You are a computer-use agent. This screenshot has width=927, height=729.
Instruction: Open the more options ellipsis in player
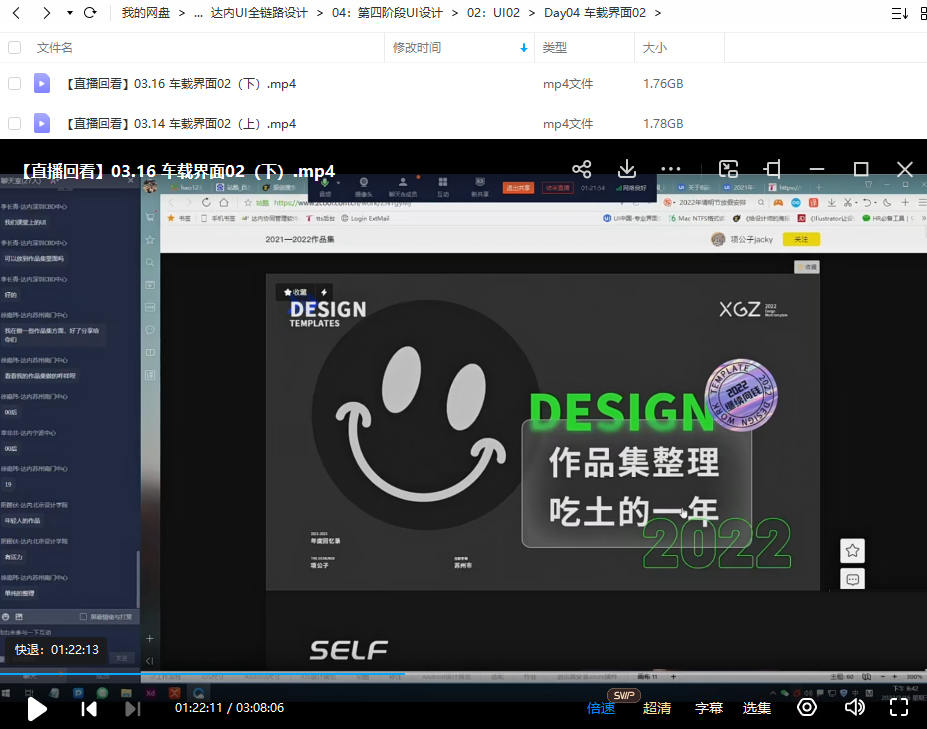[x=671, y=170]
